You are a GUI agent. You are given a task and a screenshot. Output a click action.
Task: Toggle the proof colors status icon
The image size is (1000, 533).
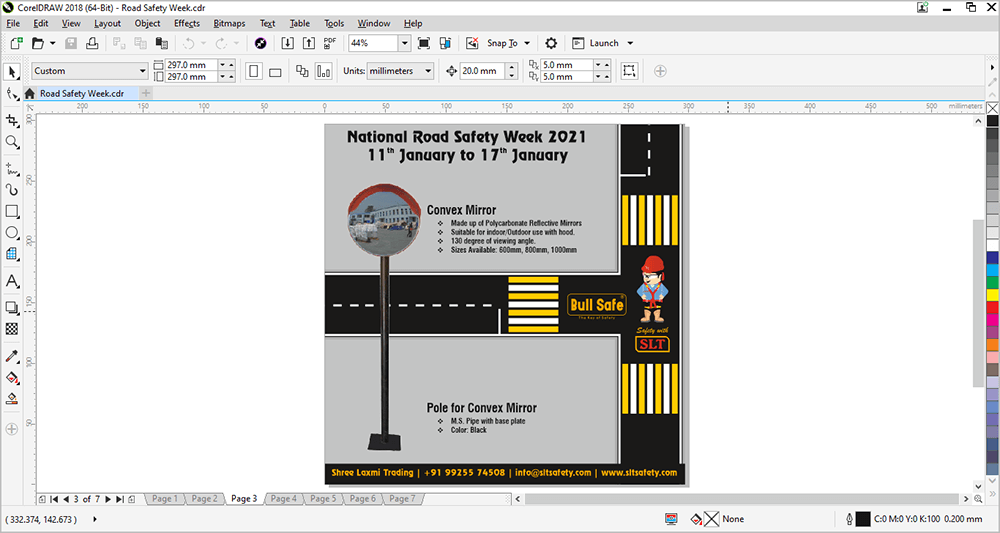671,519
